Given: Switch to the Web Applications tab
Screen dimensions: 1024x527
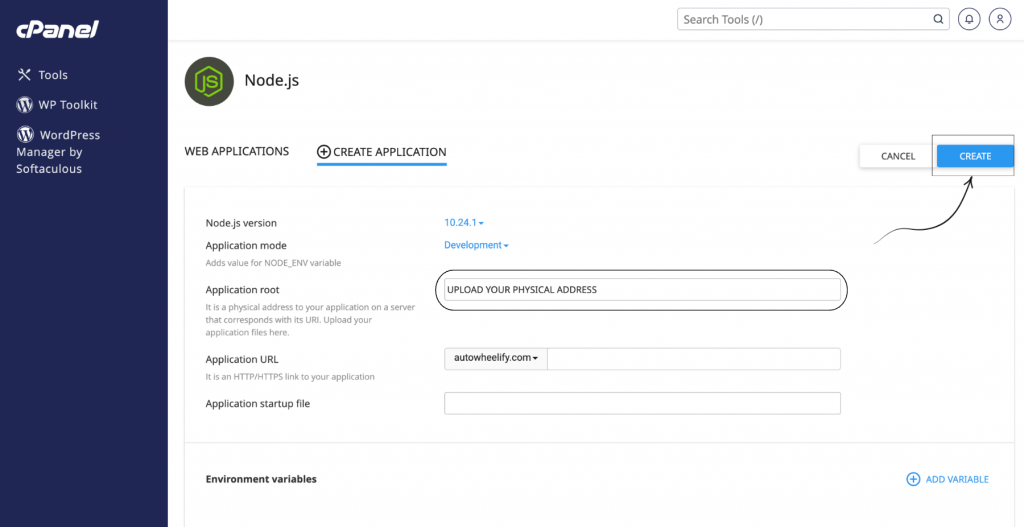Looking at the screenshot, I should pos(236,151).
